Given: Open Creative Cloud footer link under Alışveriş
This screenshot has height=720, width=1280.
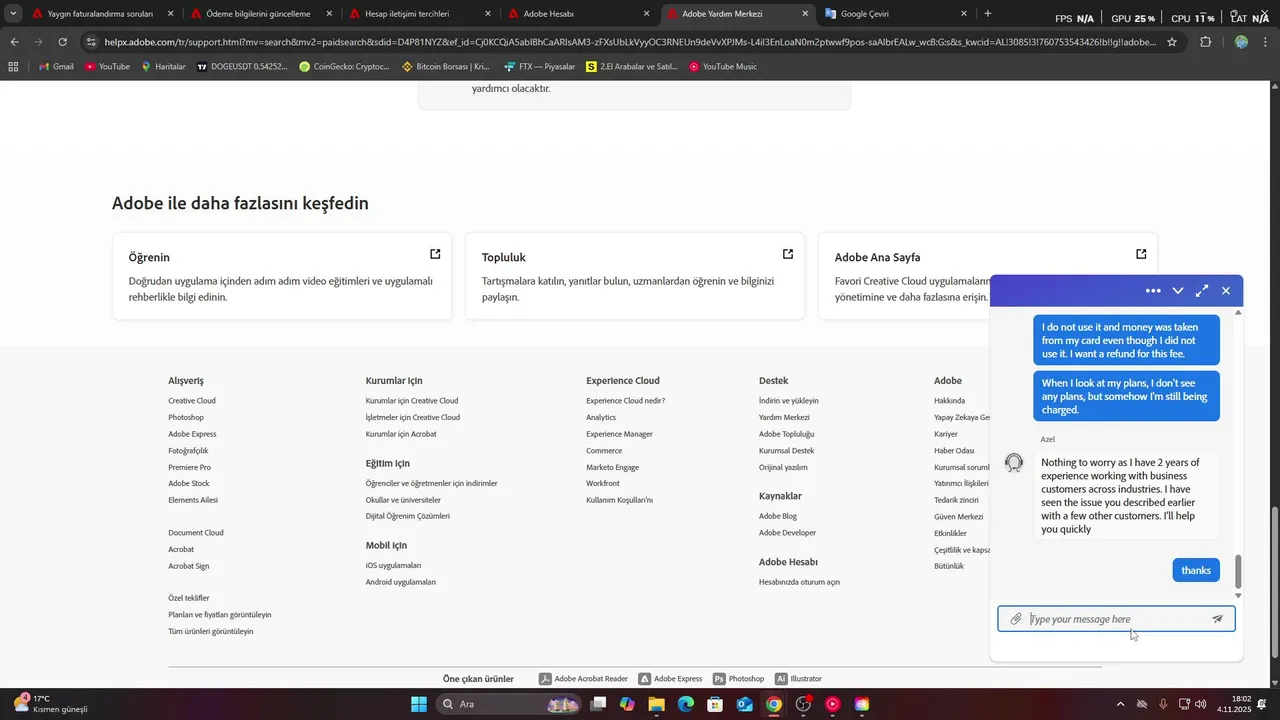Looking at the screenshot, I should (x=192, y=401).
